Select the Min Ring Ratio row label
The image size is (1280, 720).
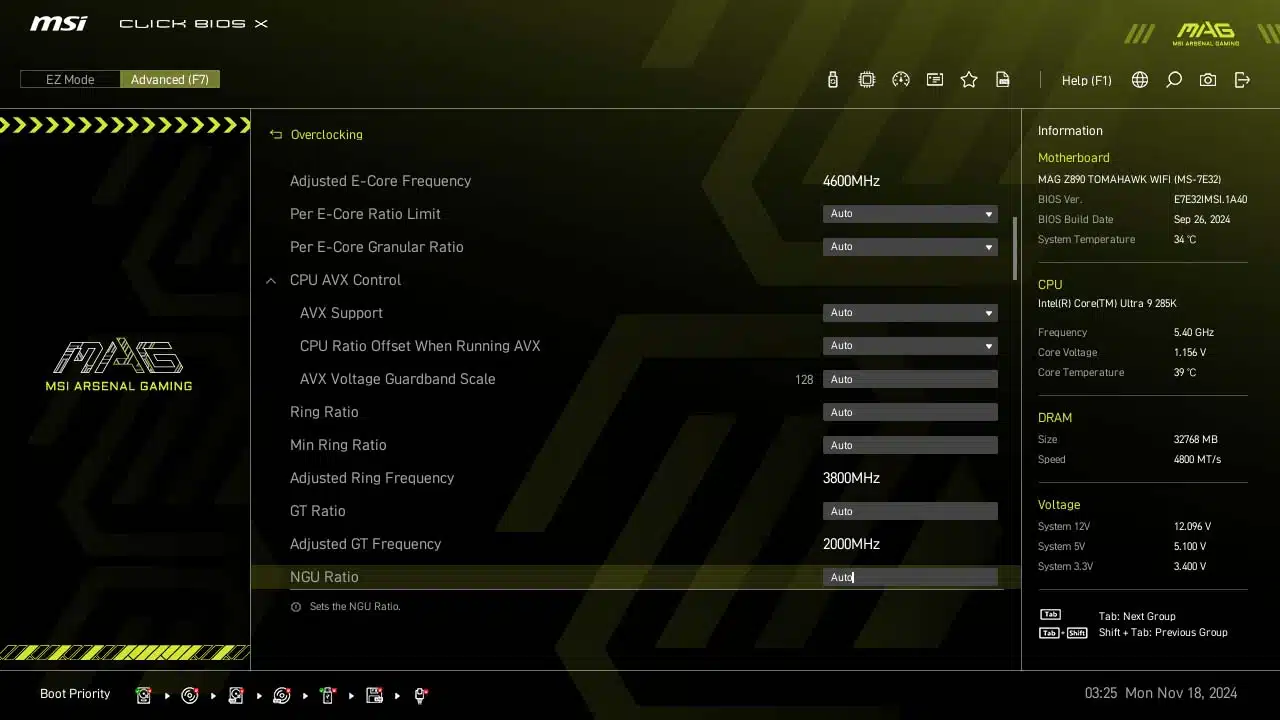point(338,445)
